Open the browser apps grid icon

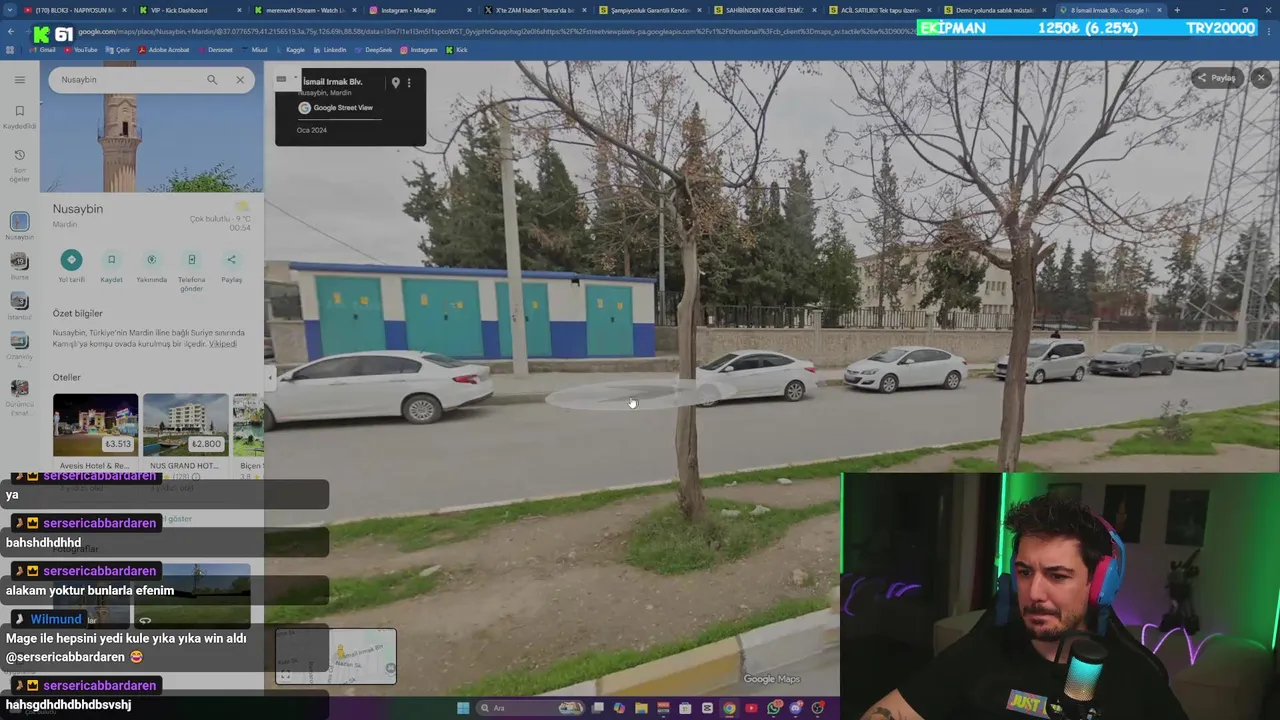(10, 49)
